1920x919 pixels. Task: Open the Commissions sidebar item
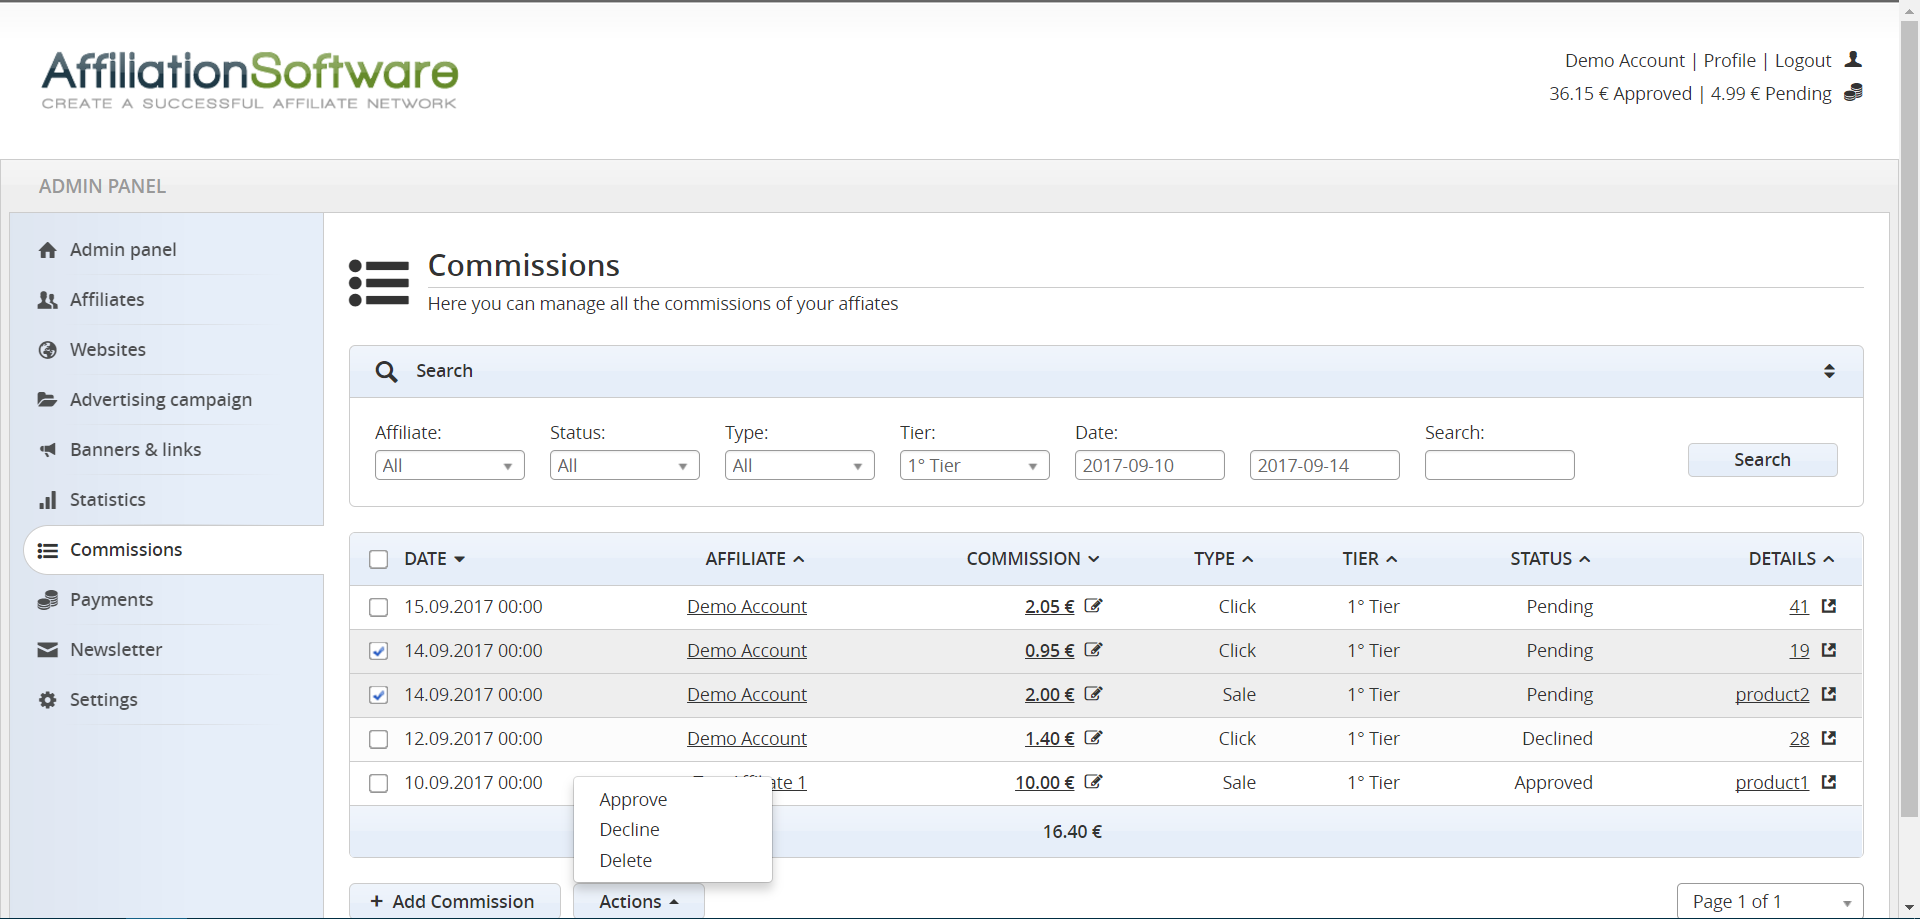tap(174, 550)
